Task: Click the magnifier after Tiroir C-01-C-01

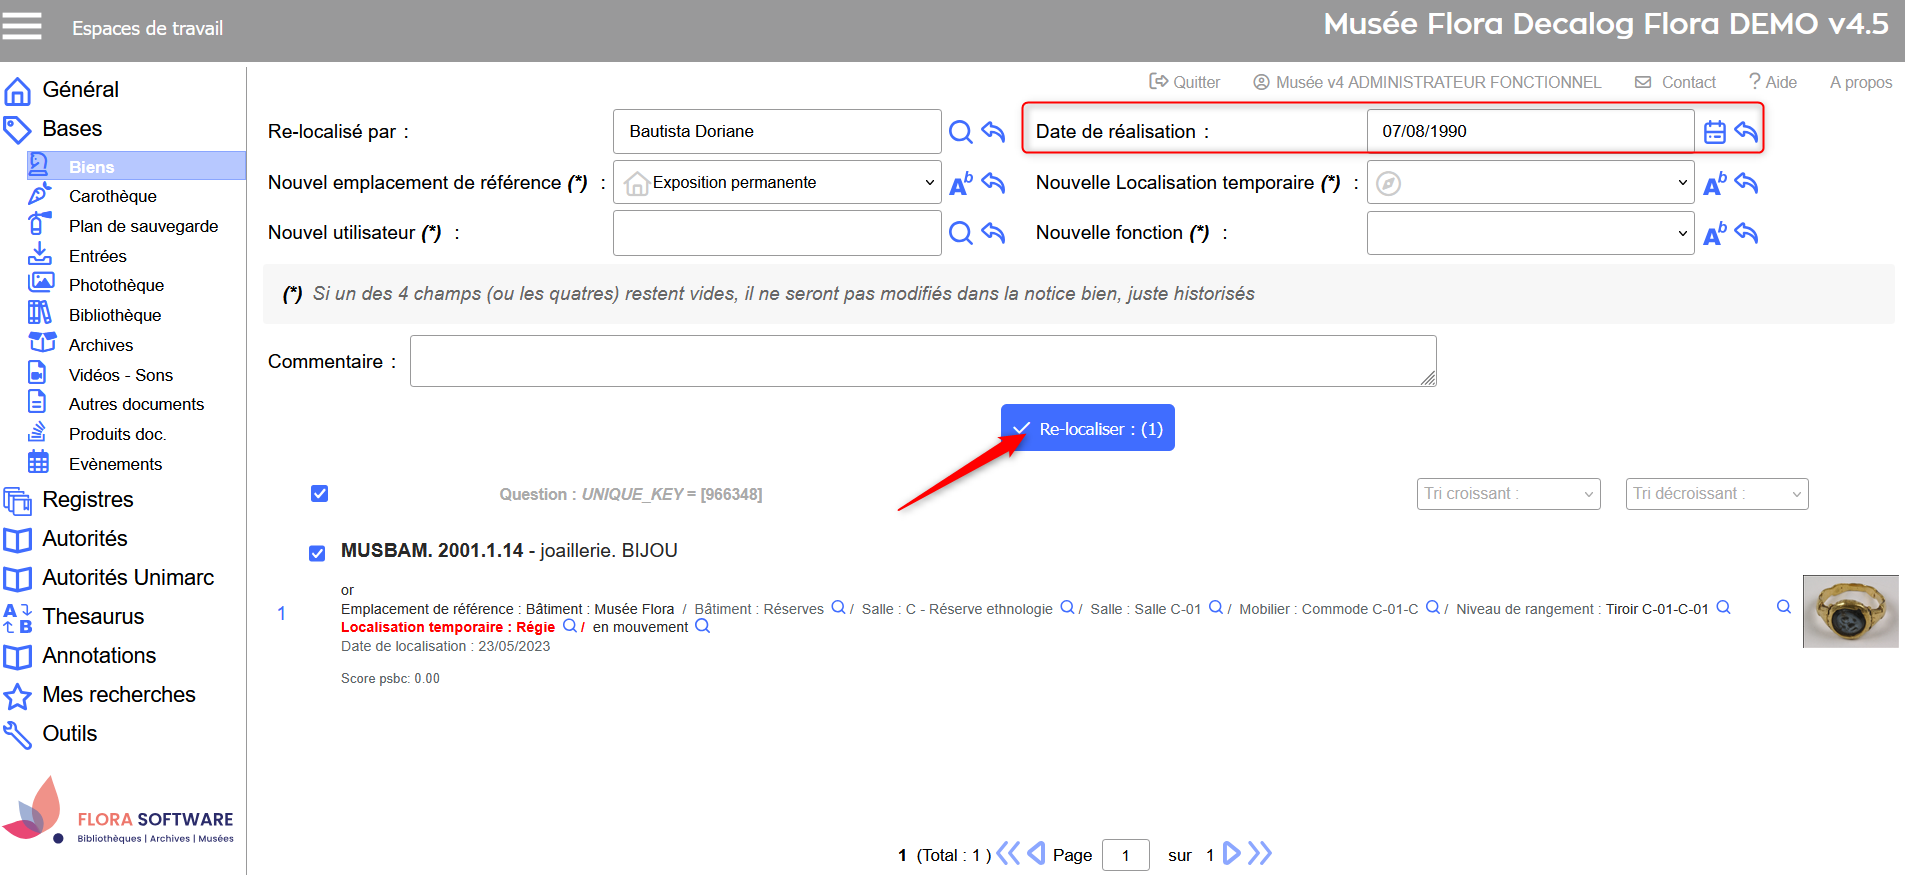Action: click(1723, 608)
